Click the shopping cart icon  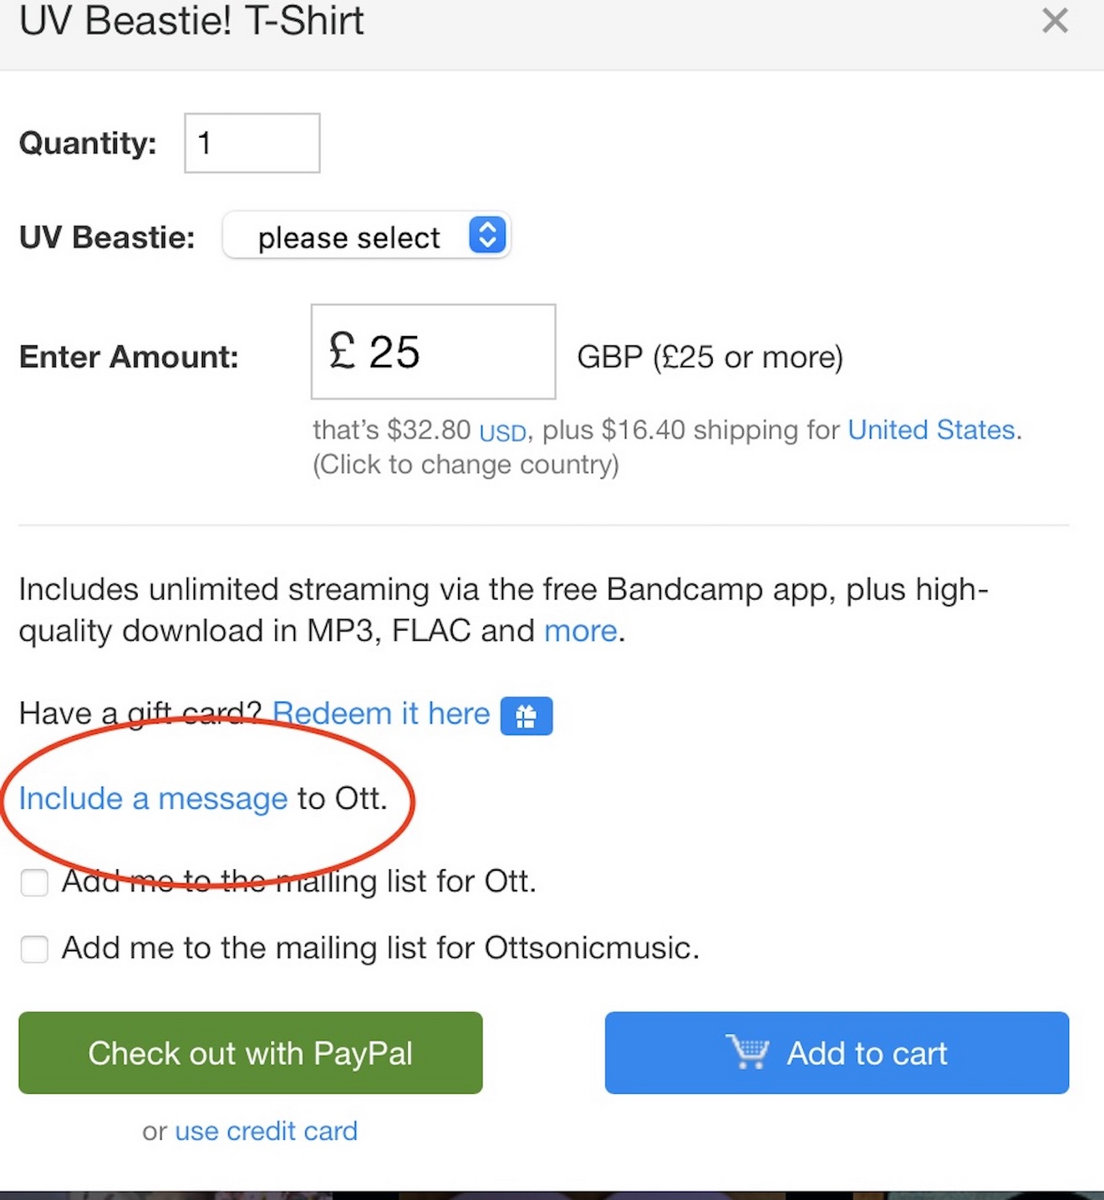click(x=747, y=1052)
